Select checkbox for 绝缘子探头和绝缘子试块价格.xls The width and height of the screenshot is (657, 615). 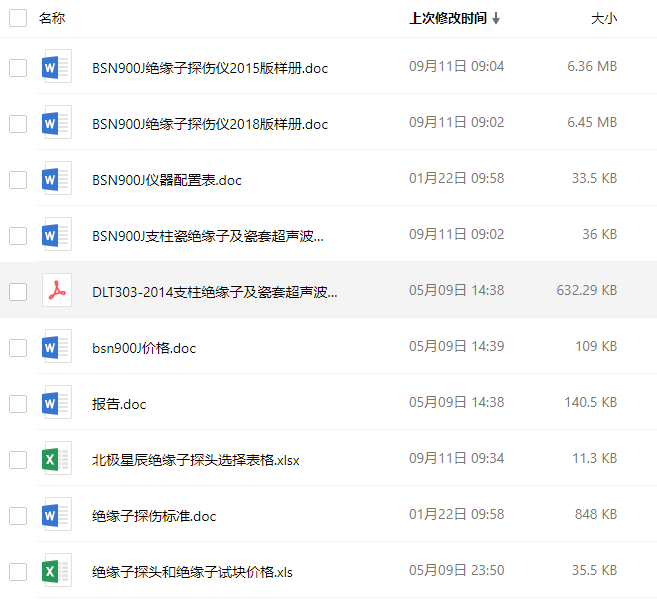pos(18,572)
